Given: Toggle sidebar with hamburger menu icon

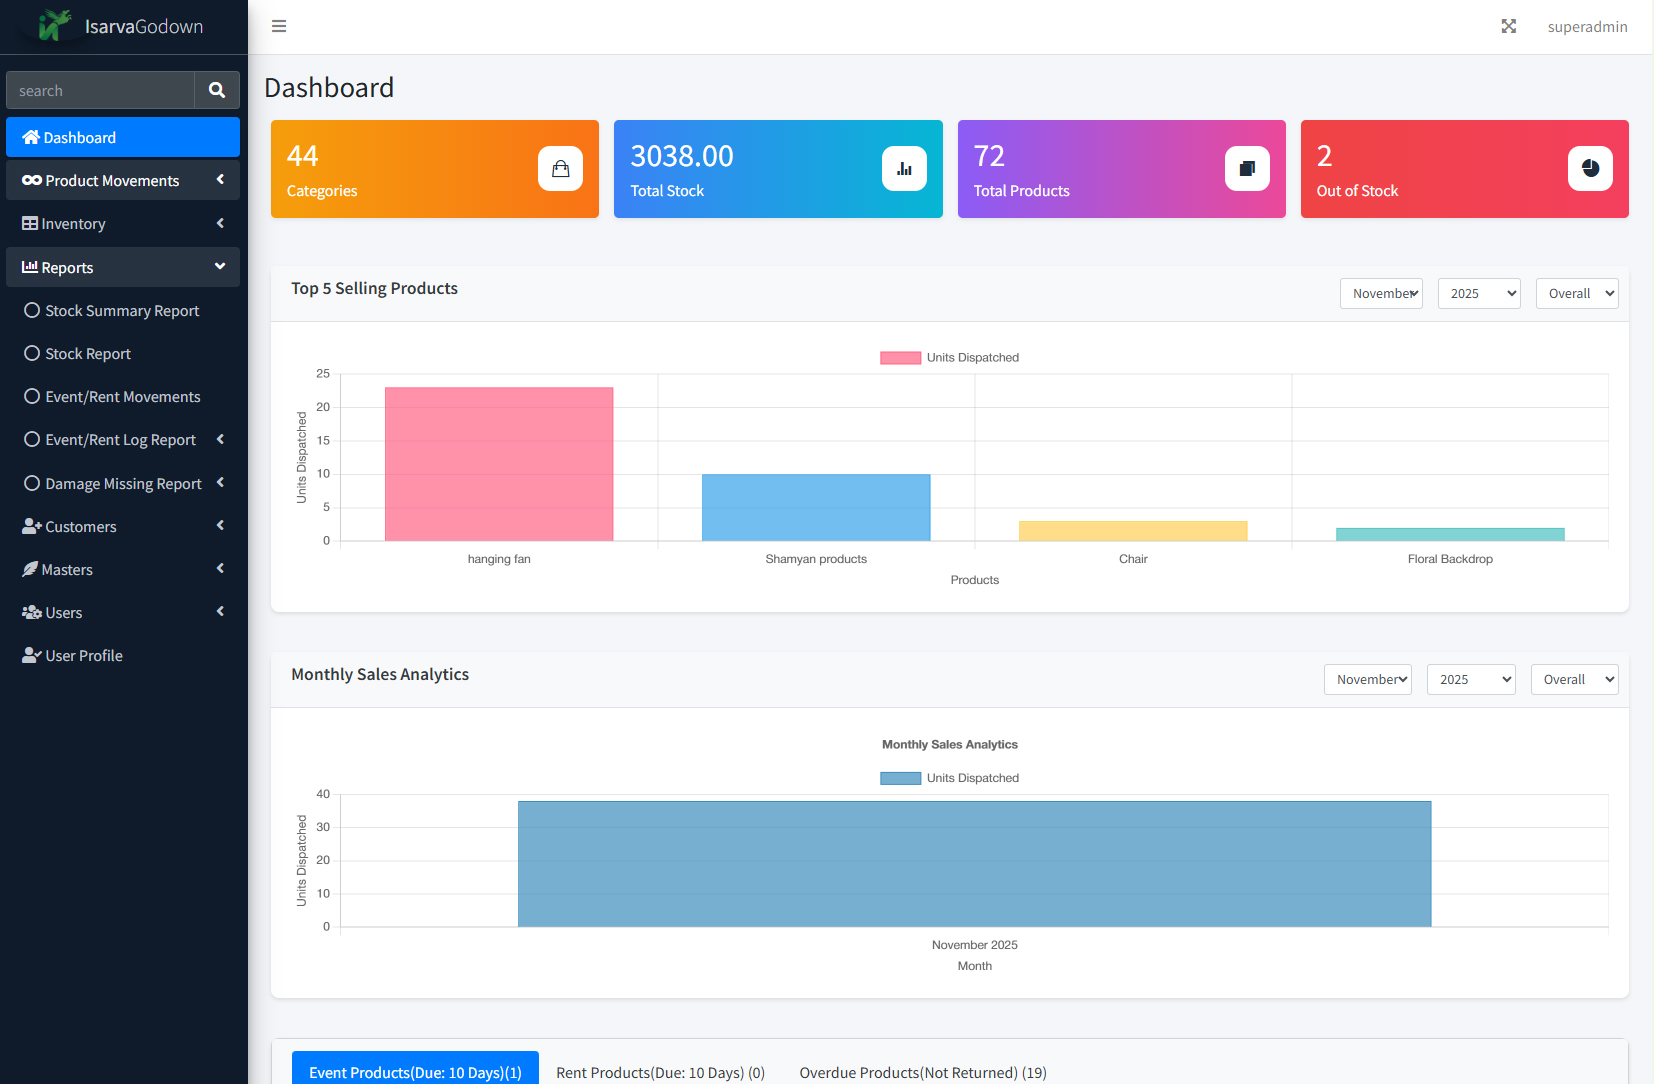Looking at the screenshot, I should coord(279,26).
